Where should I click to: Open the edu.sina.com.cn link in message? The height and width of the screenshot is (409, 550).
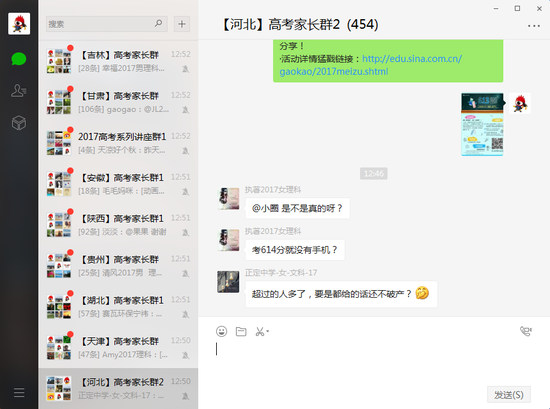pos(371,65)
